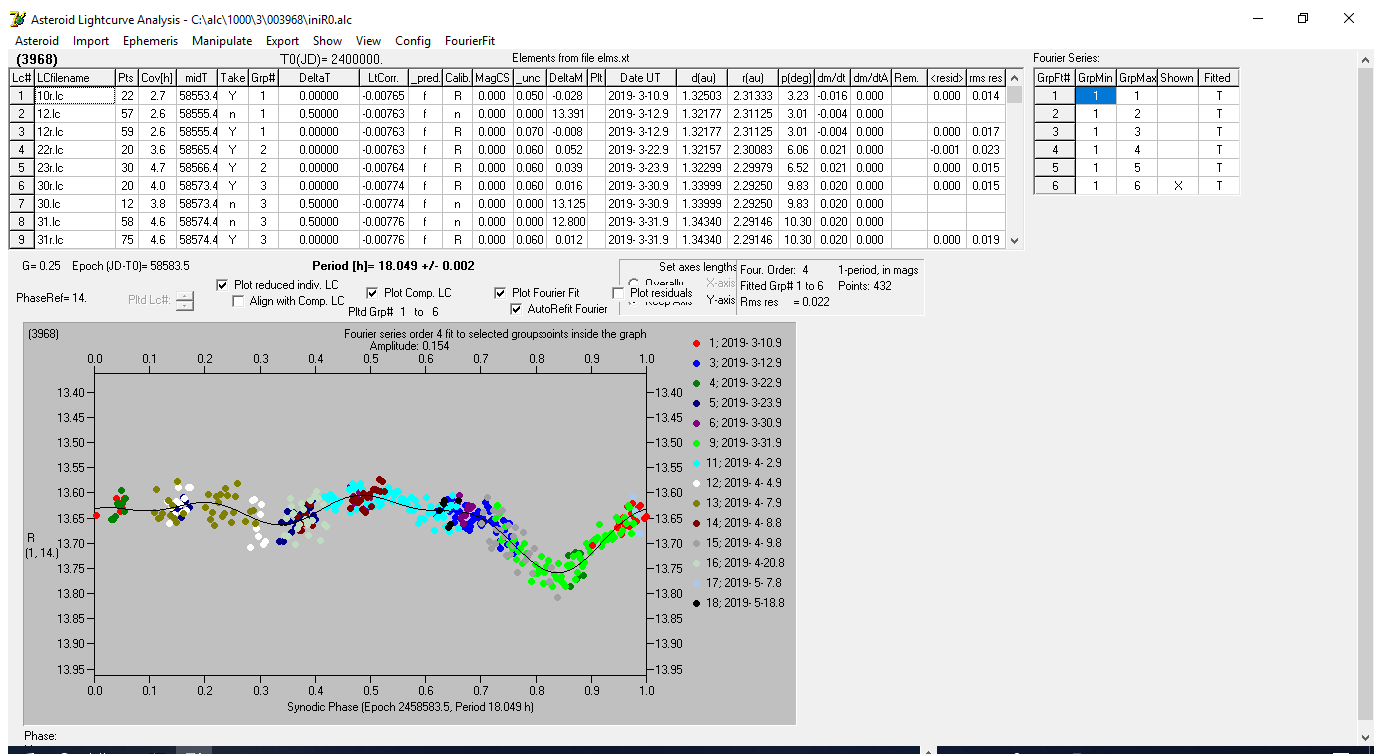
Task: Open the Asteroid menu
Action: pos(37,41)
